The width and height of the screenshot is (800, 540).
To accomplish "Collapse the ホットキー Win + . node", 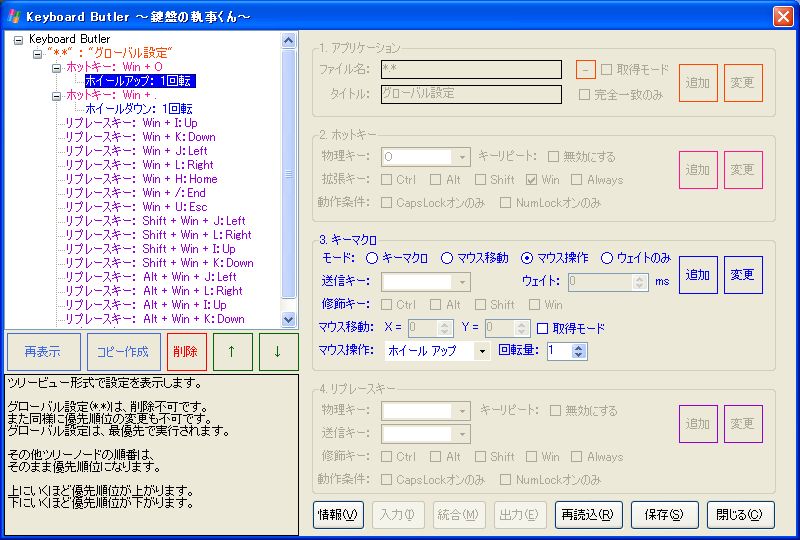I will tap(57, 96).
